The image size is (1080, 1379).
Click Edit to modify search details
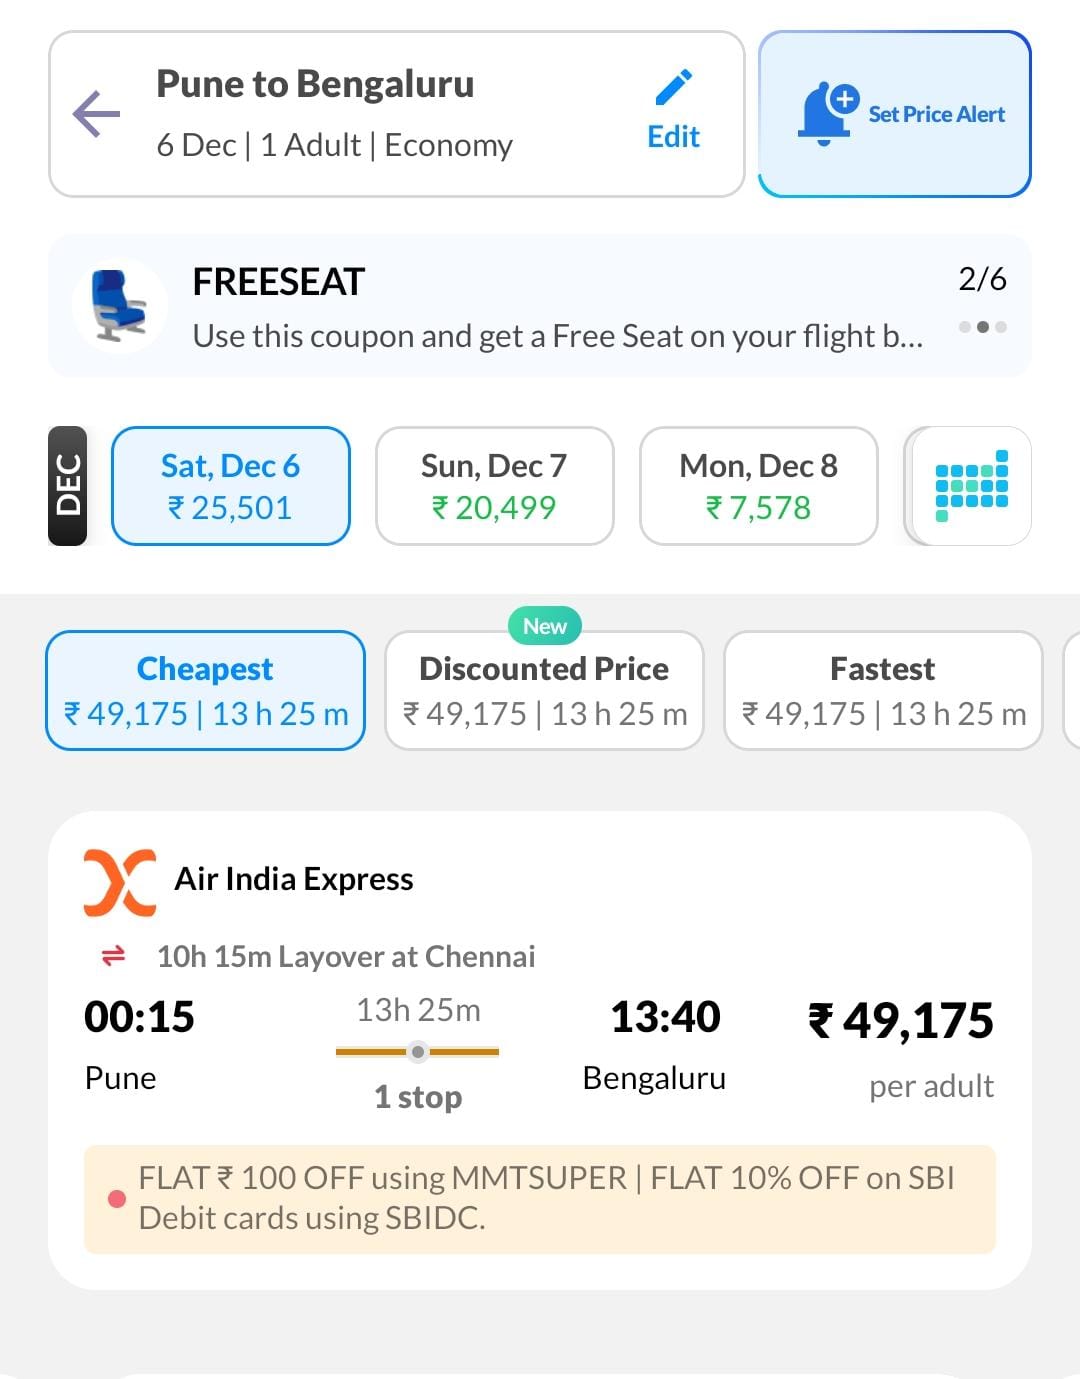click(x=673, y=137)
